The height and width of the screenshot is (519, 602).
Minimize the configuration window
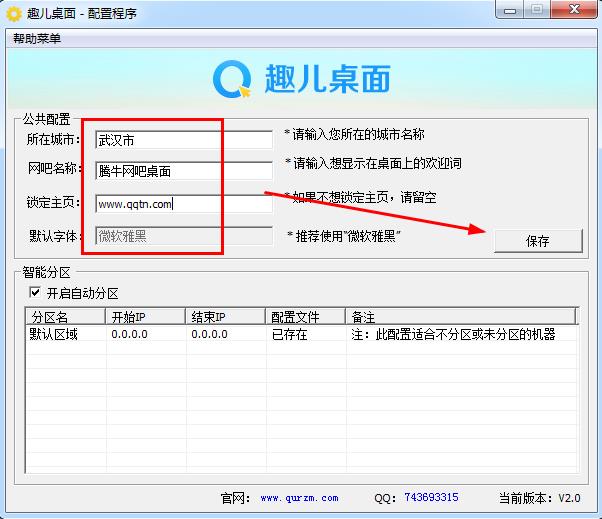509,11
